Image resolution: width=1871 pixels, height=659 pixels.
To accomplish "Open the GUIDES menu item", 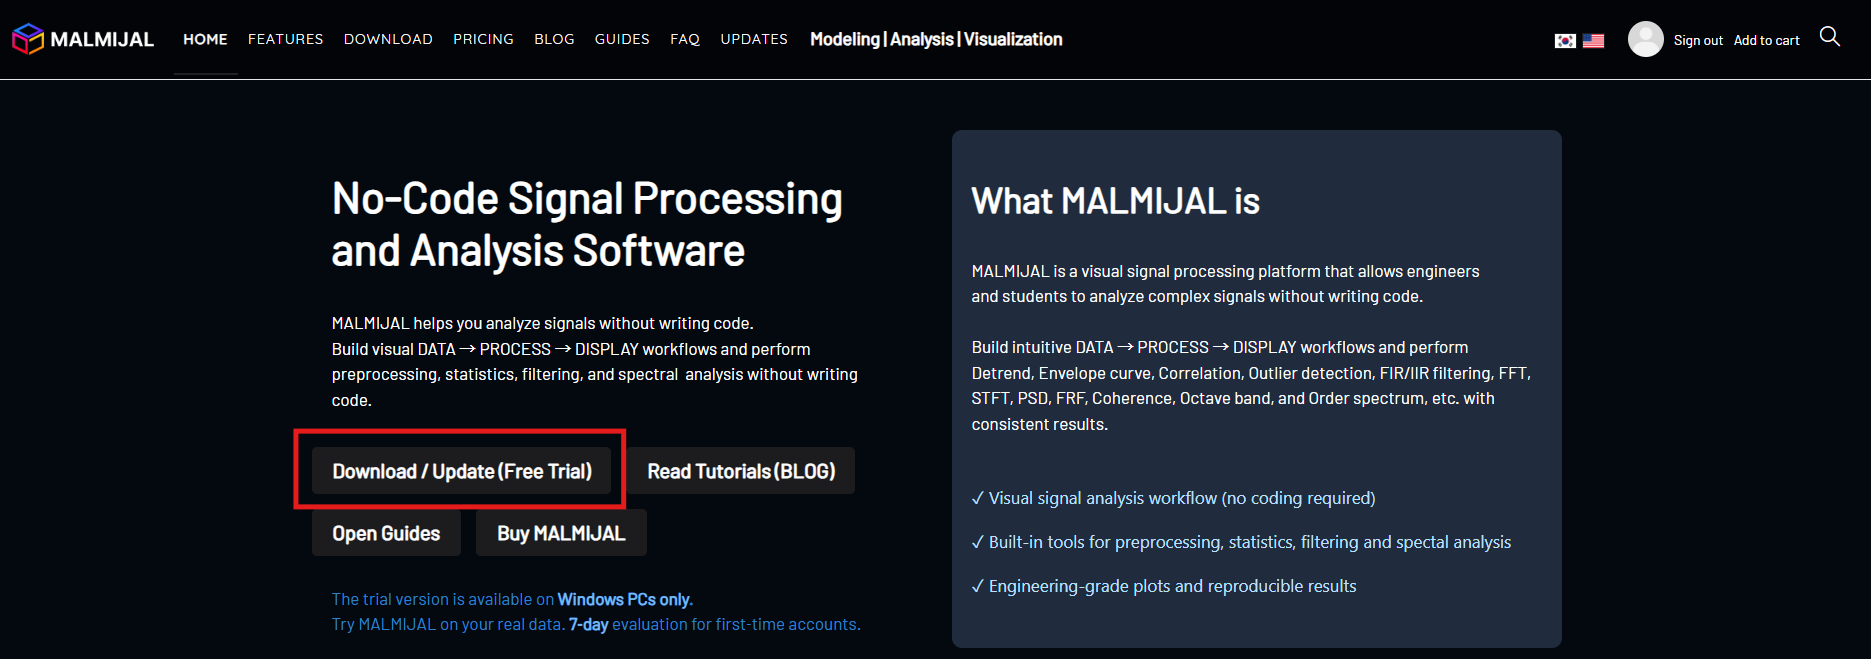I will (622, 39).
